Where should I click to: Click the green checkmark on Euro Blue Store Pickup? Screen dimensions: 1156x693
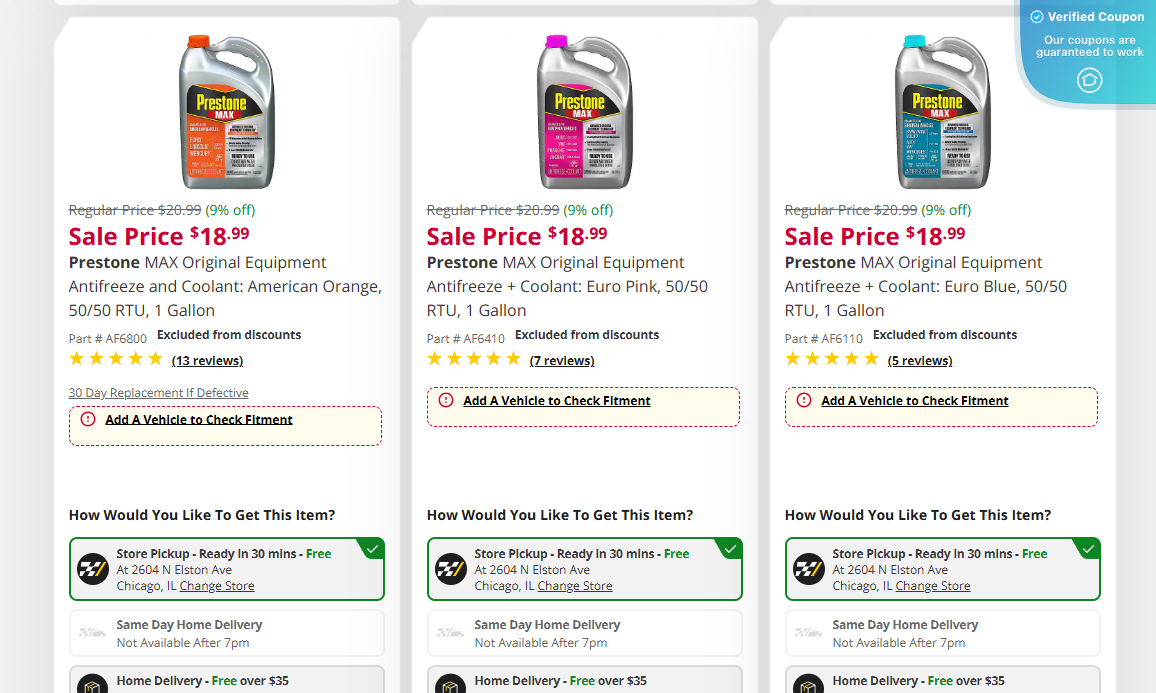click(1087, 548)
